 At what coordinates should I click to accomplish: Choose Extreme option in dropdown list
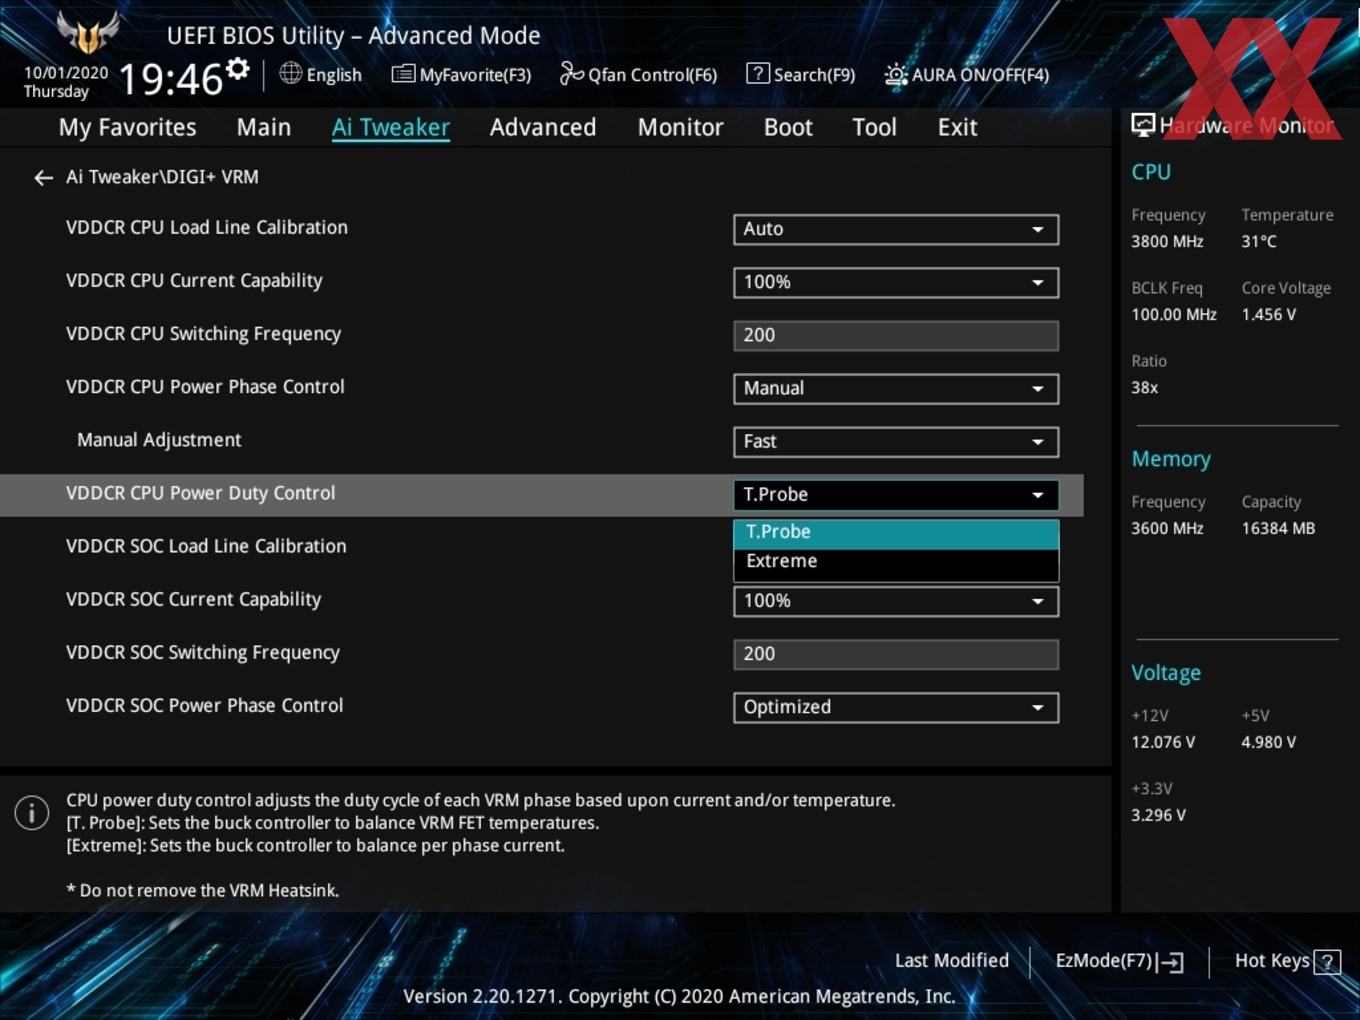click(x=896, y=562)
